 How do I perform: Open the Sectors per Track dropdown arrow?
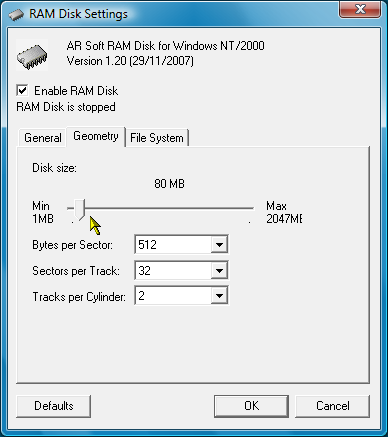pyautogui.click(x=219, y=270)
